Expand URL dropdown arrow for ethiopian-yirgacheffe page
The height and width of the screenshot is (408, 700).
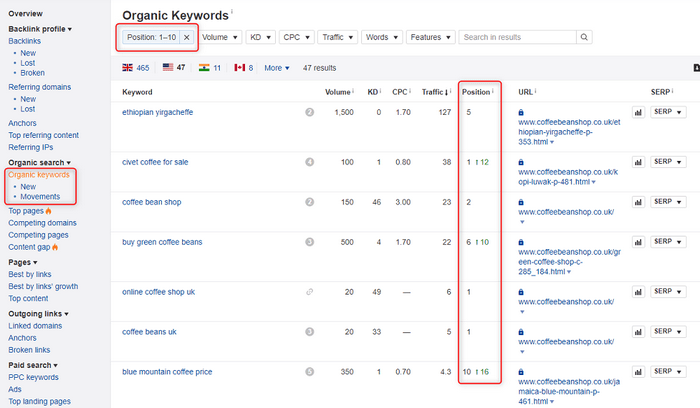point(552,142)
